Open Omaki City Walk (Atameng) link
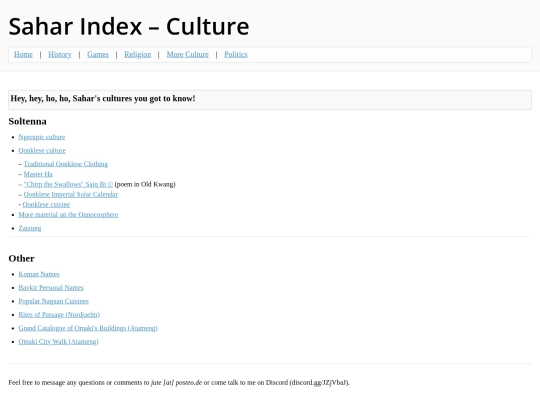This screenshot has width=540, height=405. (58, 342)
